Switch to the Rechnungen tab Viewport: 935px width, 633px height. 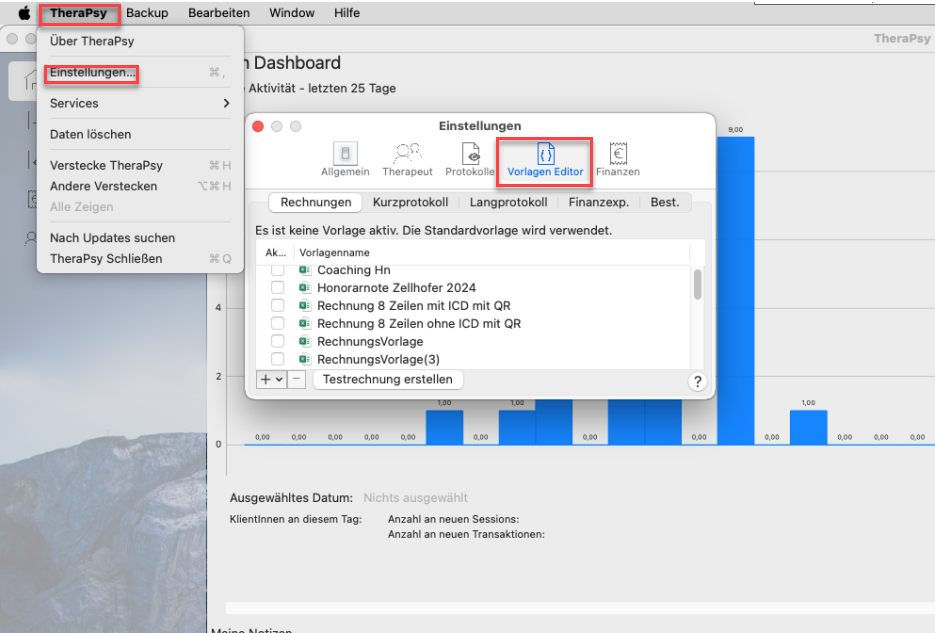(316, 202)
